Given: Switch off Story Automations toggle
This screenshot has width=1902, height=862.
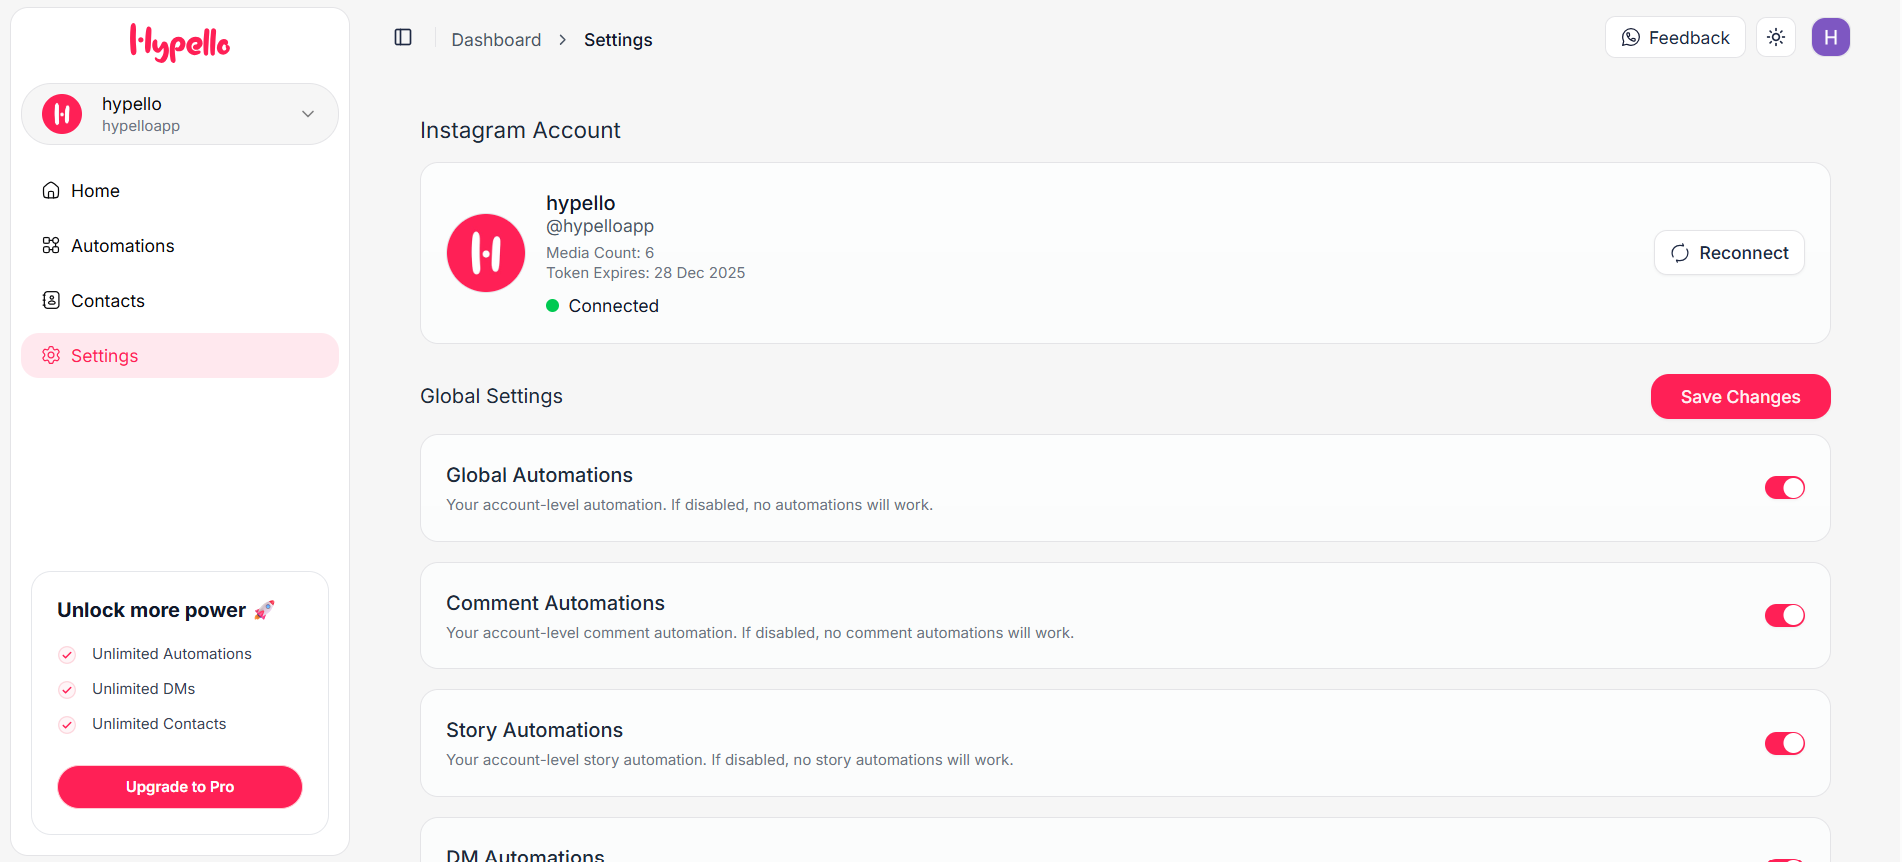Looking at the screenshot, I should point(1784,744).
